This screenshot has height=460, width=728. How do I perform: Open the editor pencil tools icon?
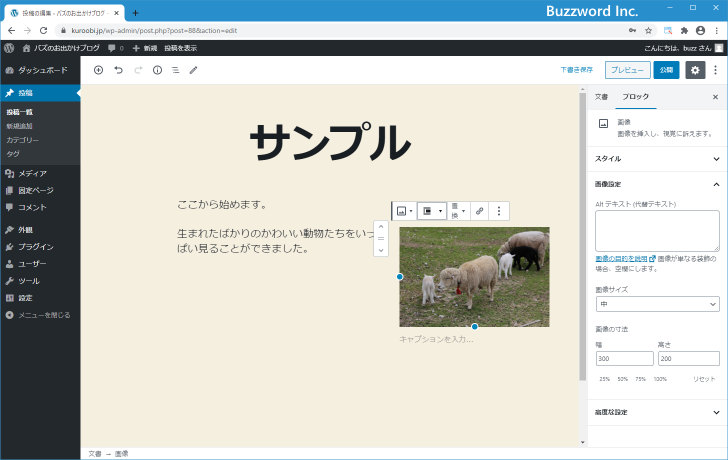pos(194,70)
